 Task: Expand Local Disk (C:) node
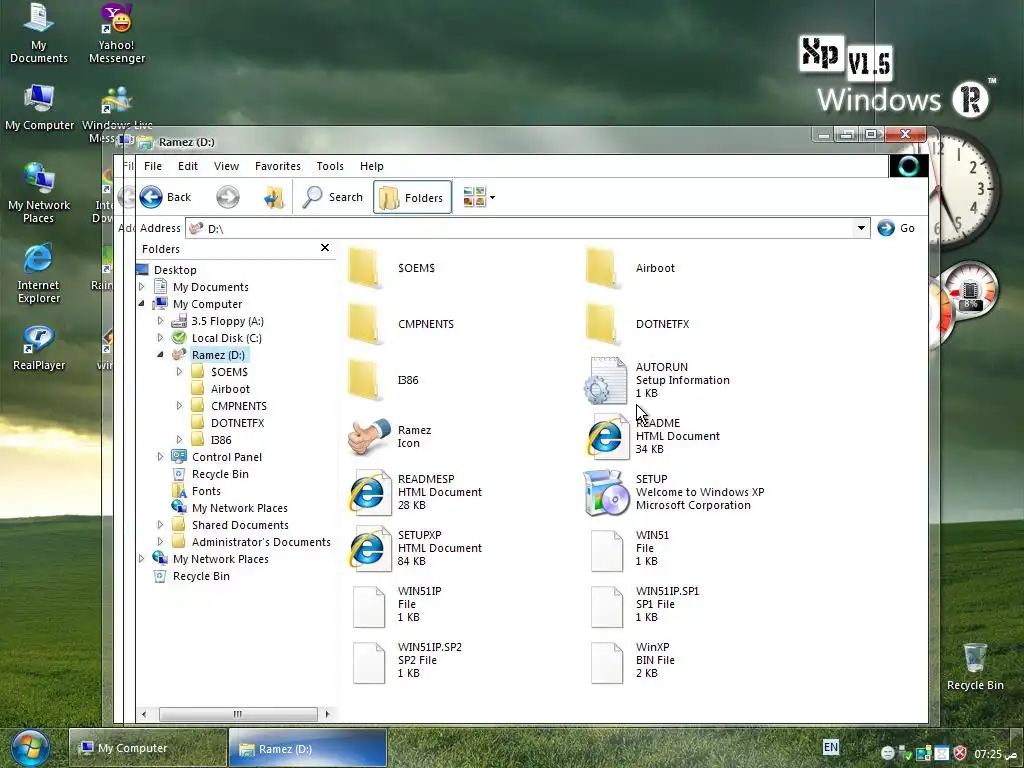pyautogui.click(x=161, y=338)
